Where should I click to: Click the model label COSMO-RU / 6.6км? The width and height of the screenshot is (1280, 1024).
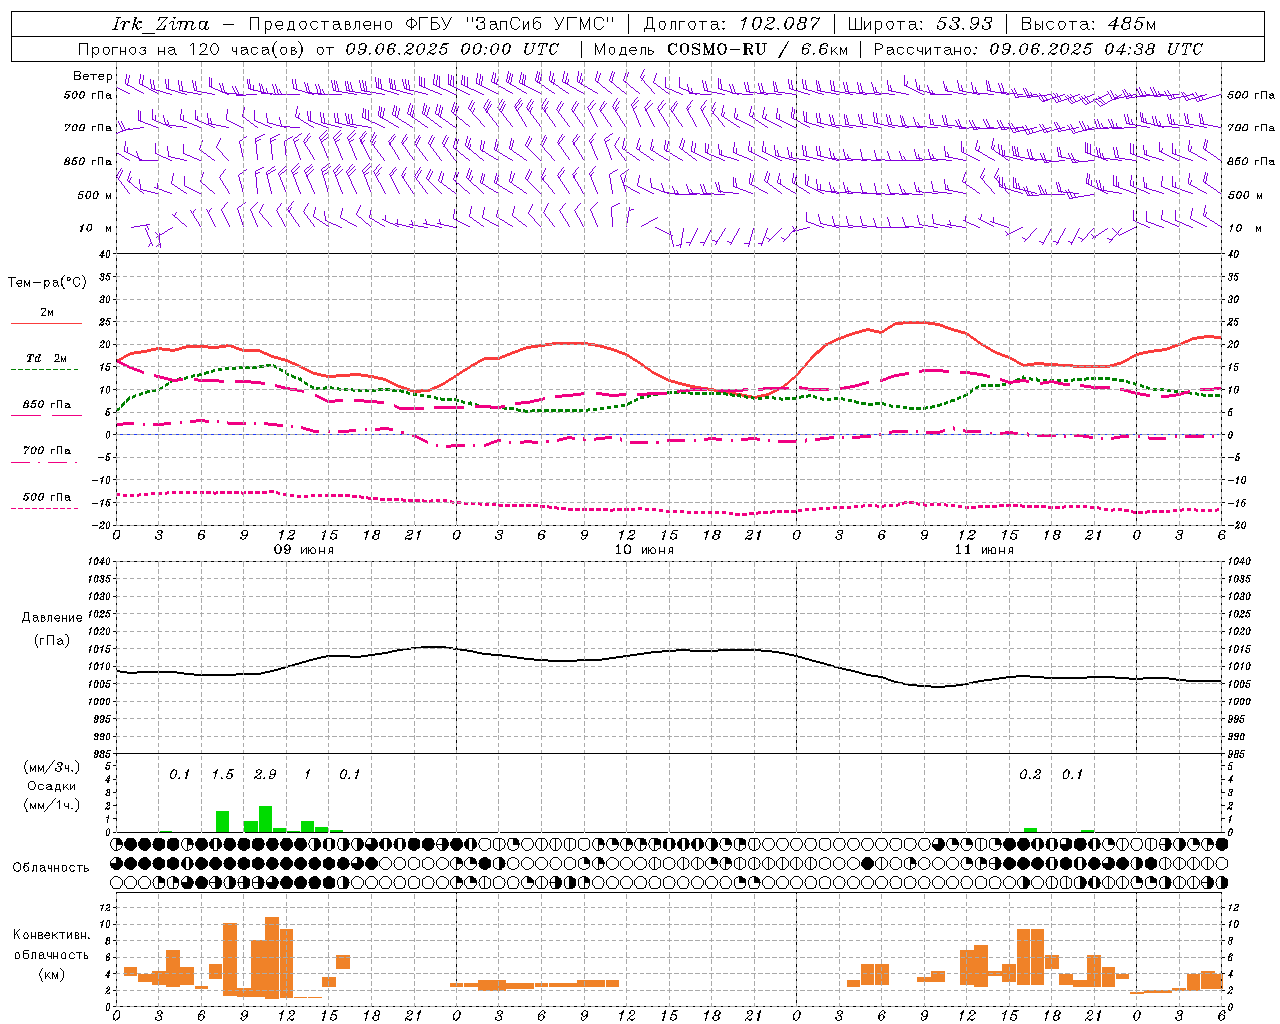click(x=757, y=49)
